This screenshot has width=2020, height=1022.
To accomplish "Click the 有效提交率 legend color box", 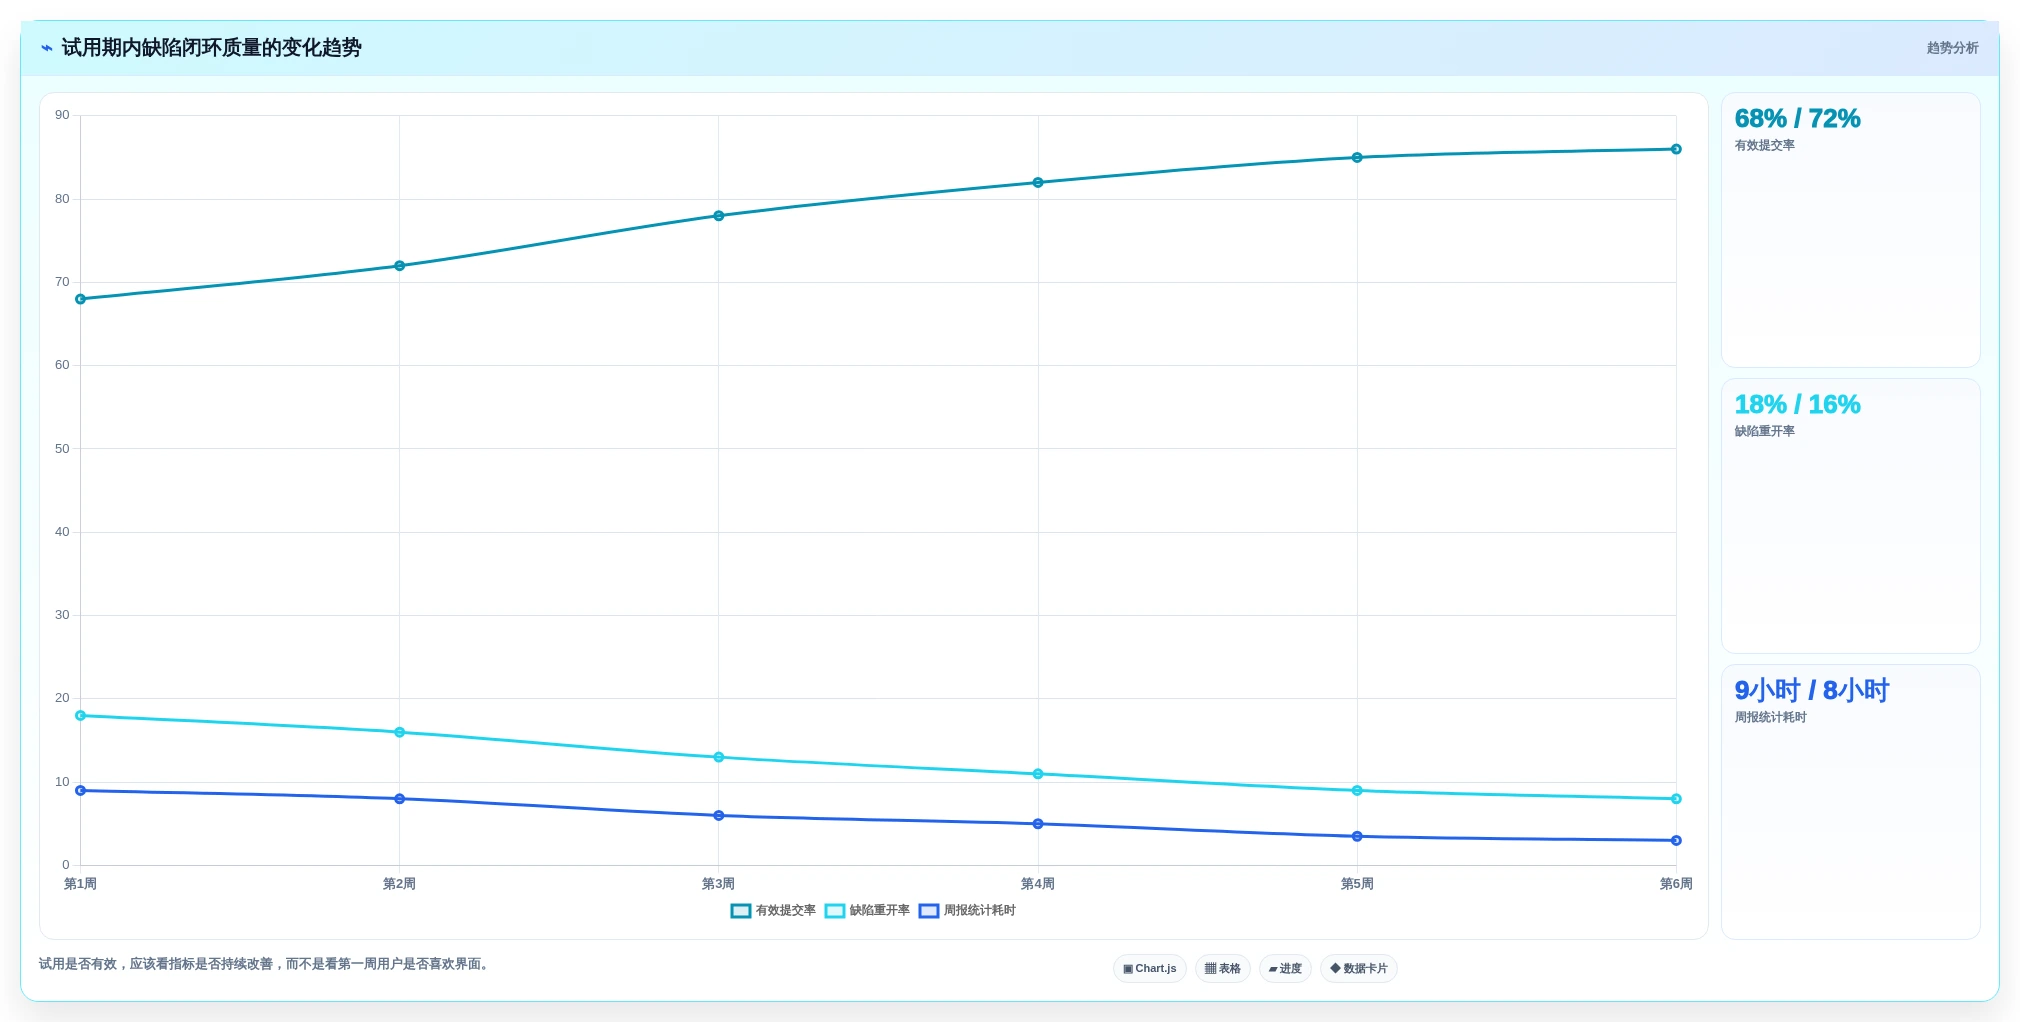I will point(741,911).
